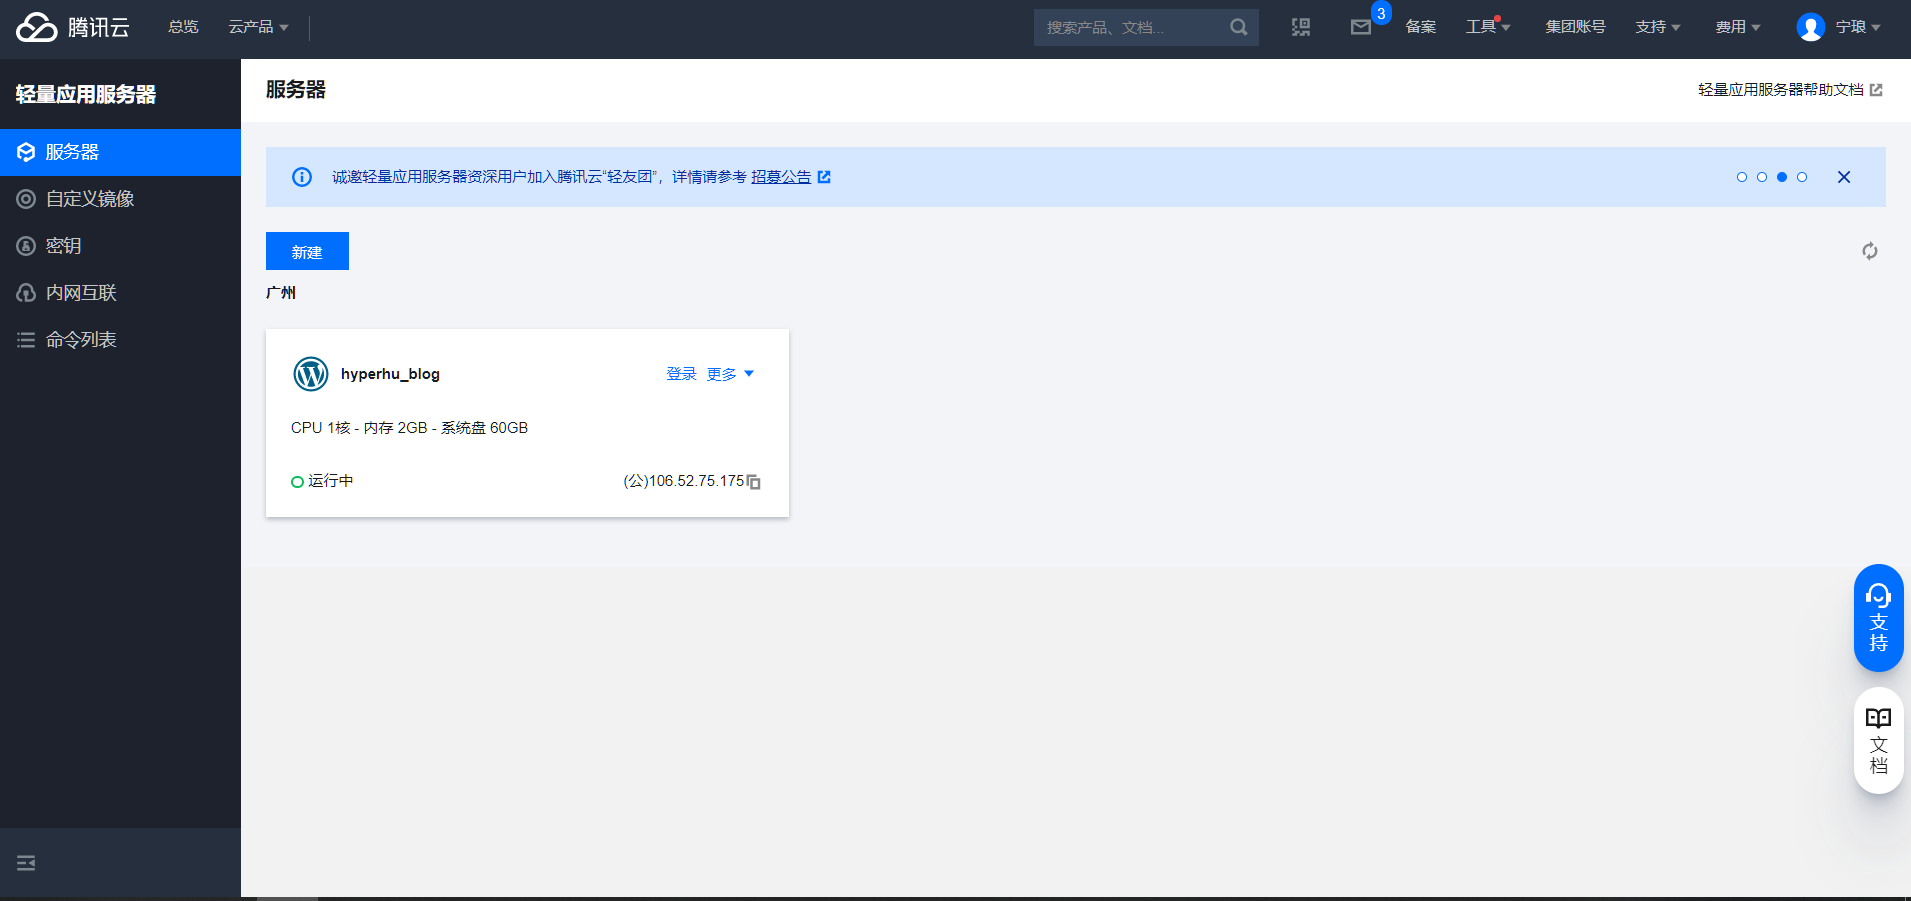This screenshot has width=1911, height=901.
Task: Click the 密钥 sidebar icon
Action: click(26, 246)
